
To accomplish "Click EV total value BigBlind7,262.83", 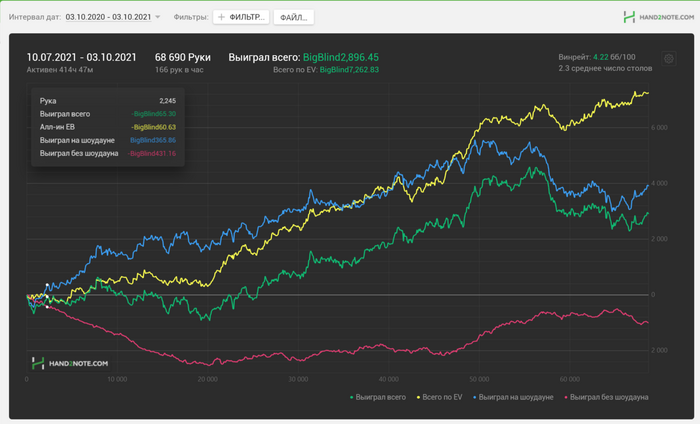I will click(349, 70).
